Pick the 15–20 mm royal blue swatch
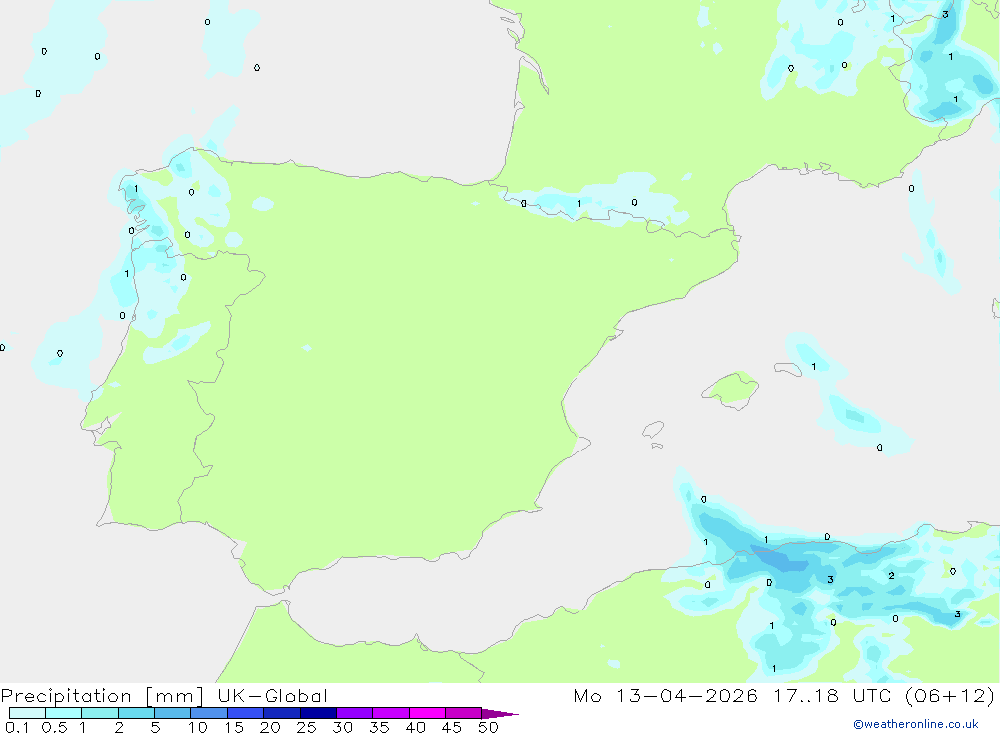 pyautogui.click(x=245, y=713)
